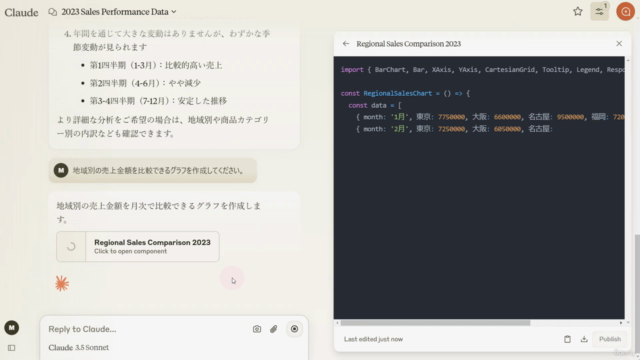Select the Claude 3.5 Sonnet model label
The height and width of the screenshot is (360, 640).
click(x=79, y=348)
